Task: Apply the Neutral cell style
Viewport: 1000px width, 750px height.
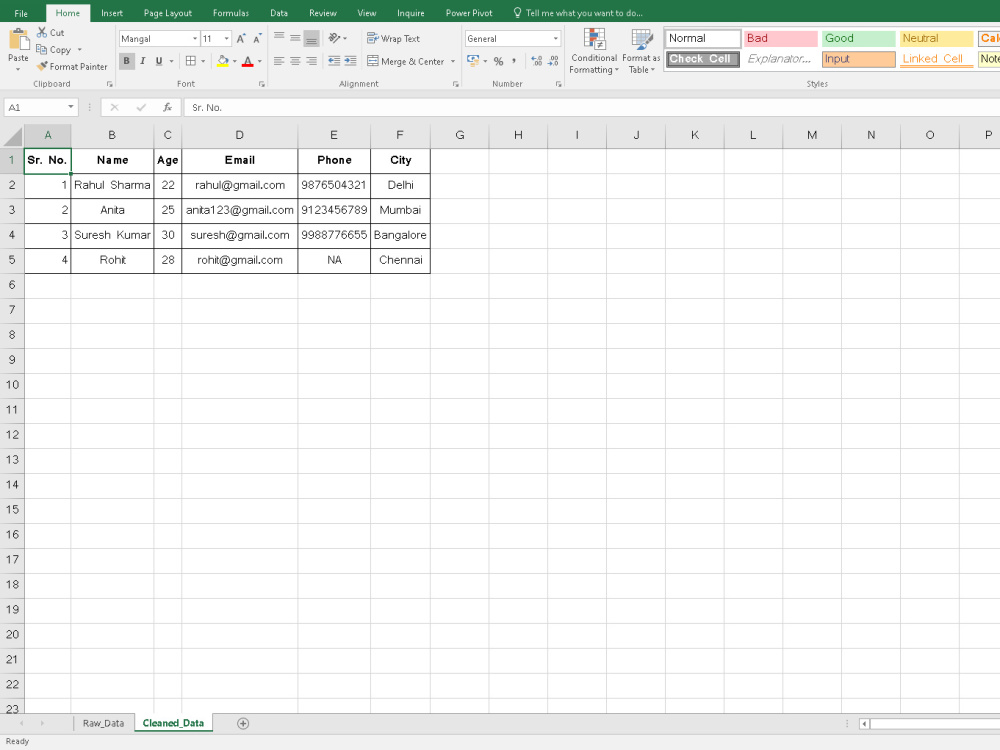Action: tap(936, 38)
